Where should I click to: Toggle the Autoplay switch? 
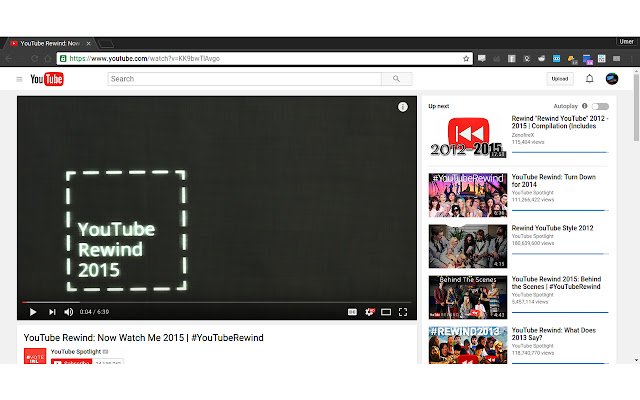pos(600,107)
